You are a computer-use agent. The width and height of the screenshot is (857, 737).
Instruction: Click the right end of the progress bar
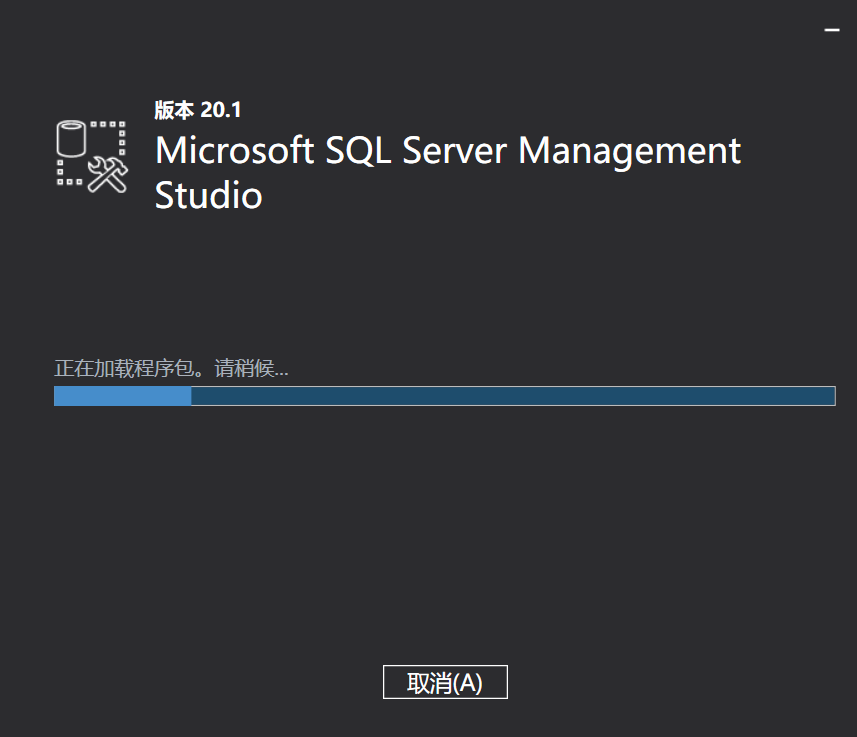click(x=830, y=396)
